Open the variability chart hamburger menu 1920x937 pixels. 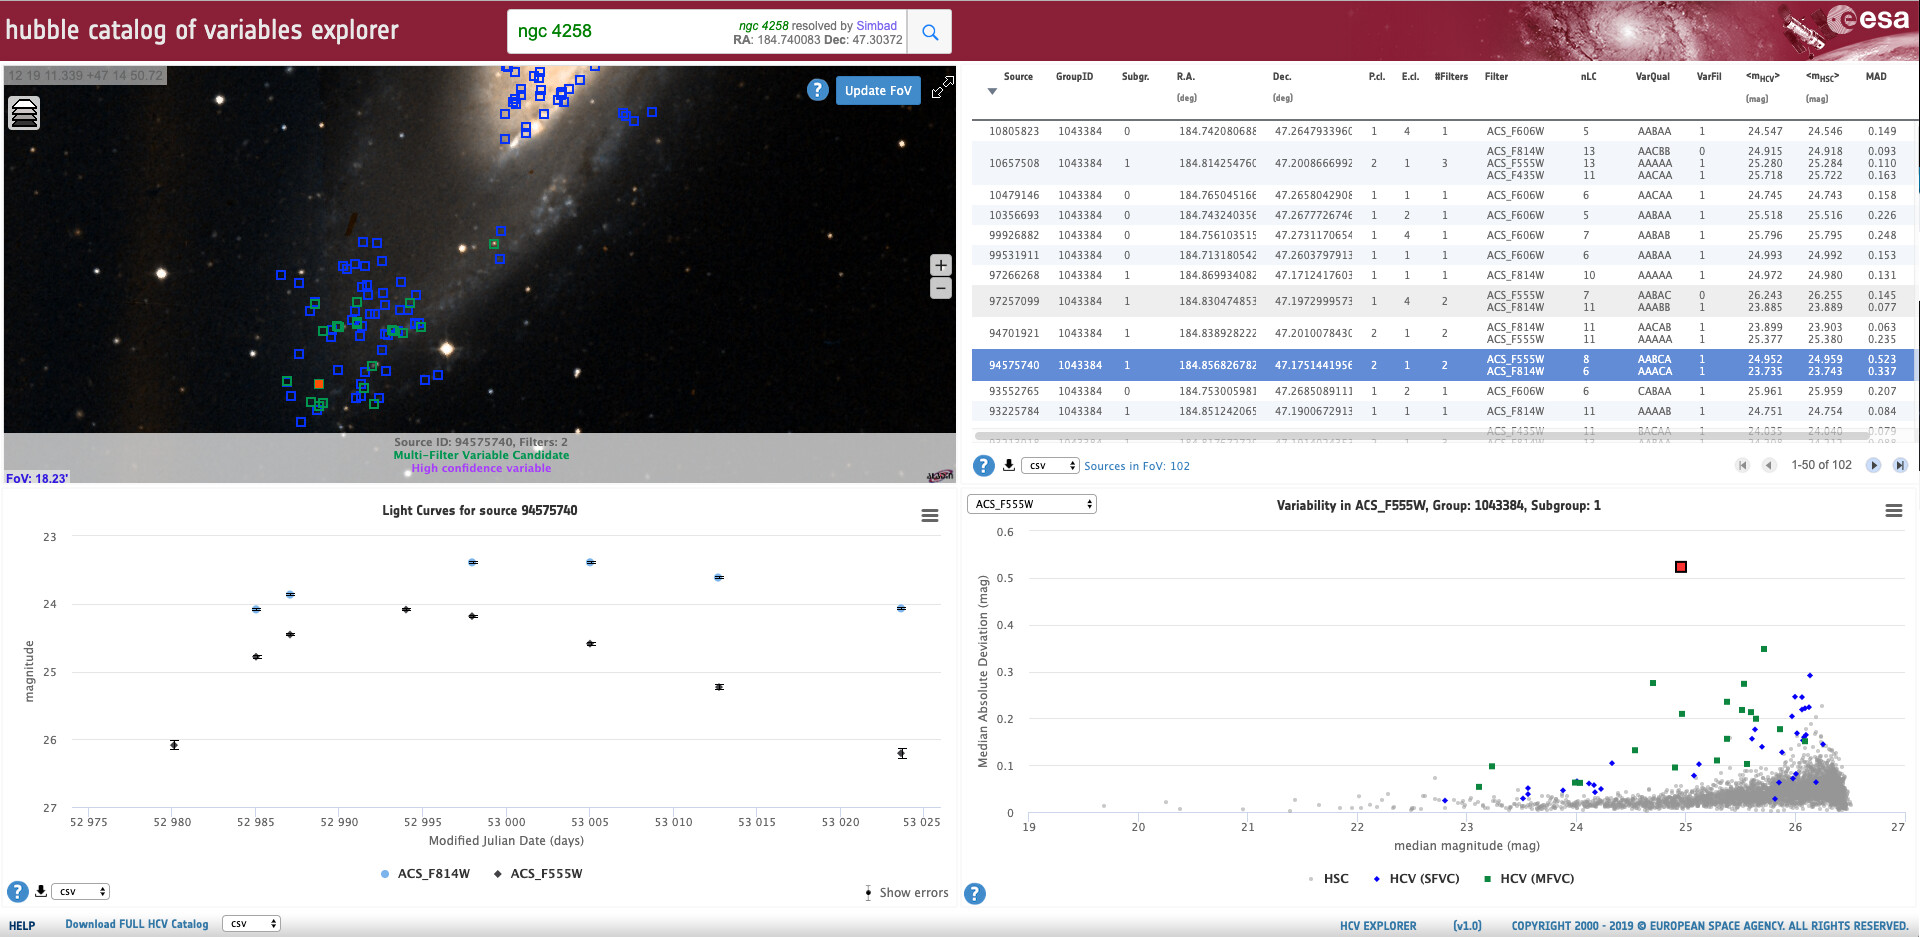pos(1893,511)
